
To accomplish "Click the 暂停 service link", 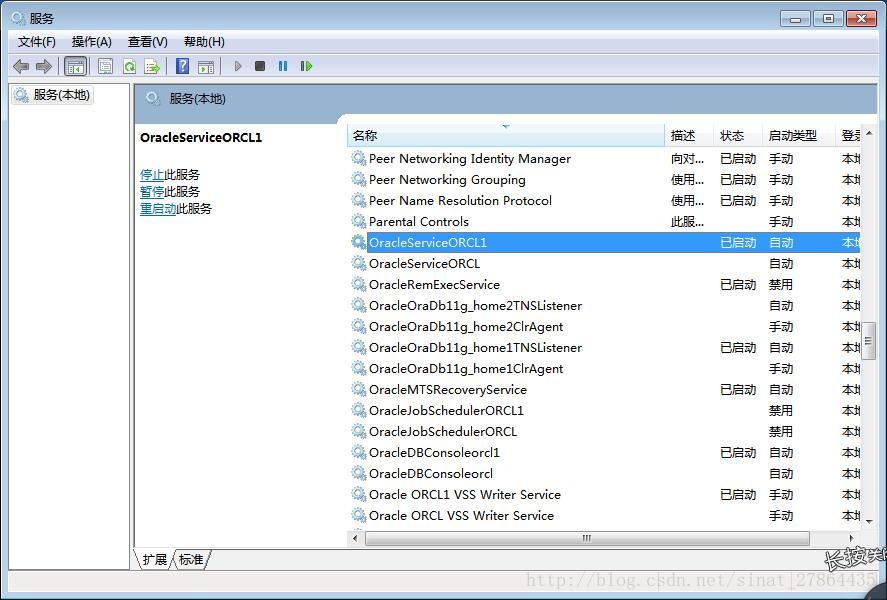I will 152,192.
